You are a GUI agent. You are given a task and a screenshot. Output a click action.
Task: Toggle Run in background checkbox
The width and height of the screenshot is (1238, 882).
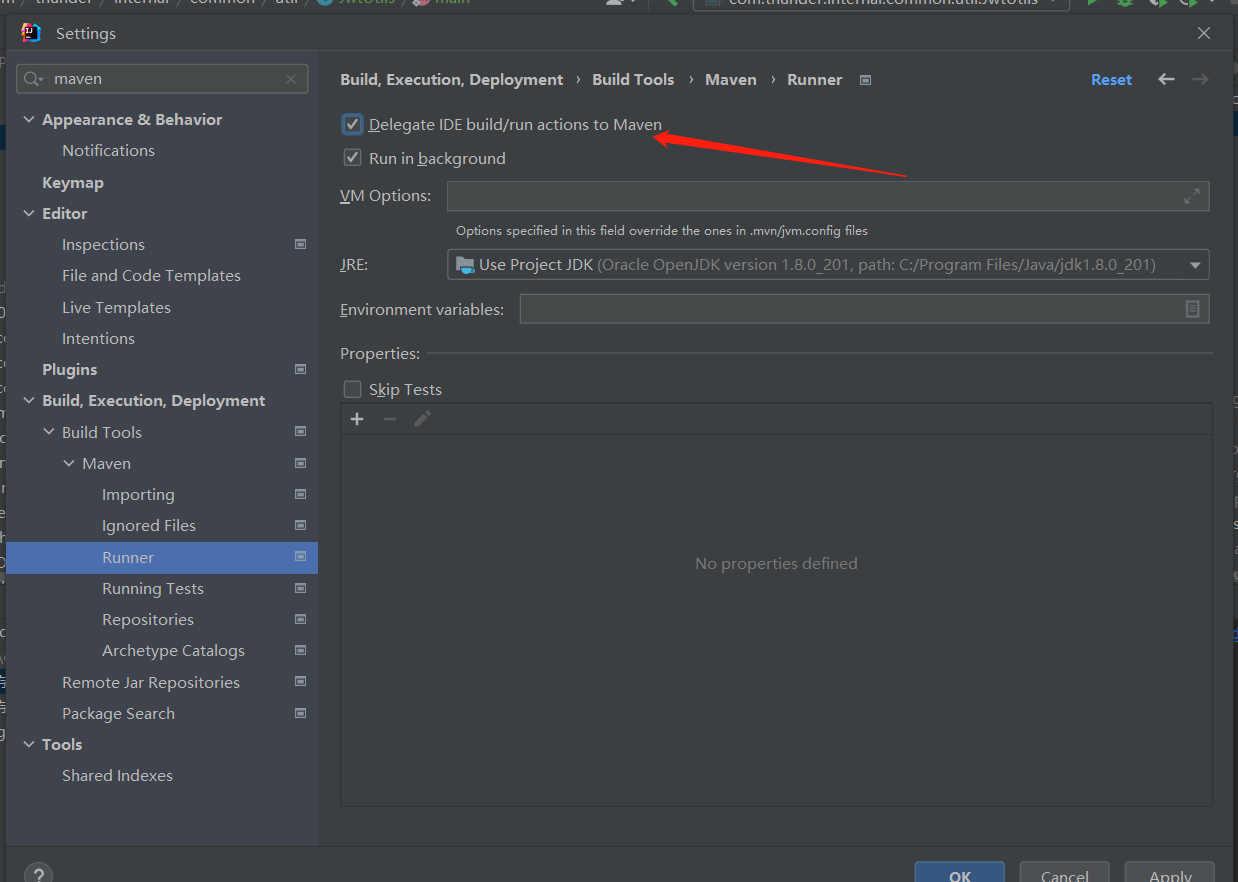point(352,158)
